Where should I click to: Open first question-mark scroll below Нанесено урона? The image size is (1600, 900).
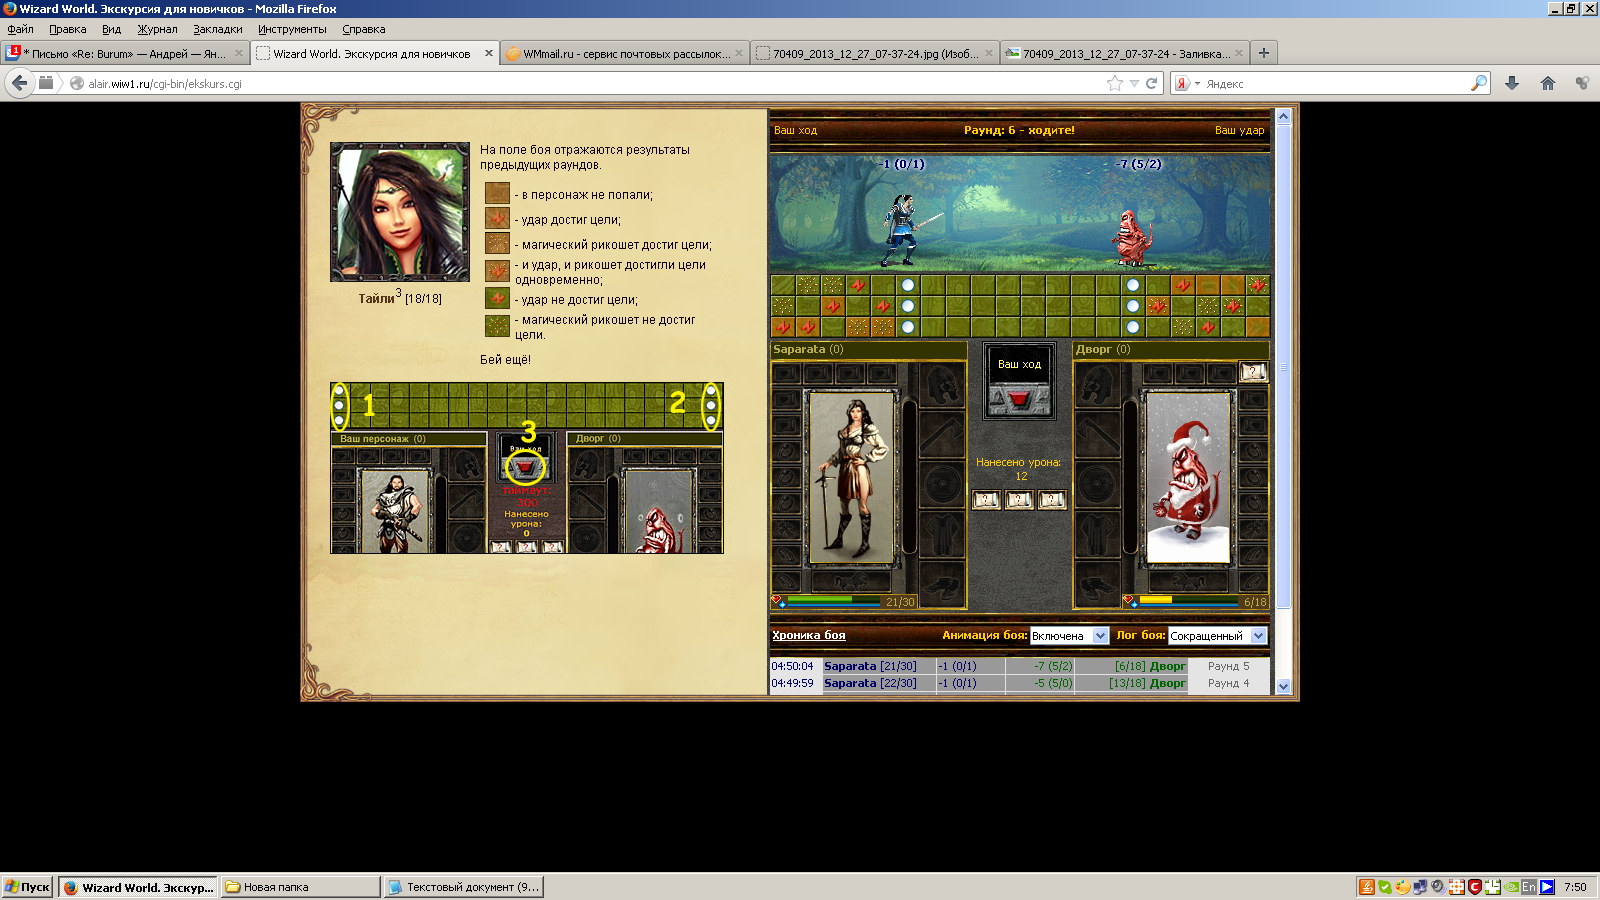[986, 500]
